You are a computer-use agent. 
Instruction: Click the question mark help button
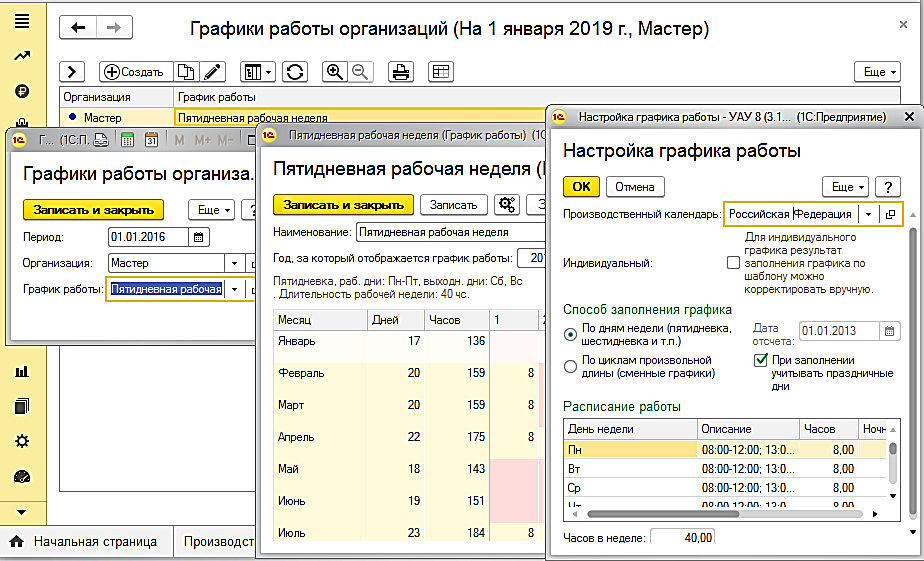click(x=887, y=187)
